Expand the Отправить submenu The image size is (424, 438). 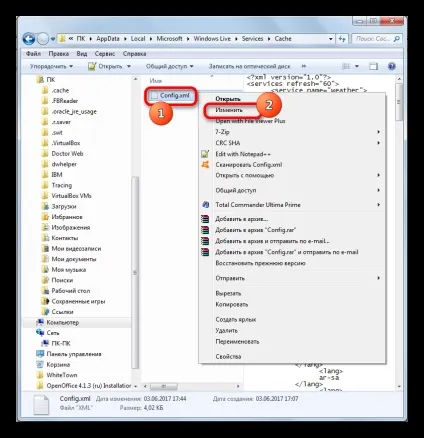(379, 278)
